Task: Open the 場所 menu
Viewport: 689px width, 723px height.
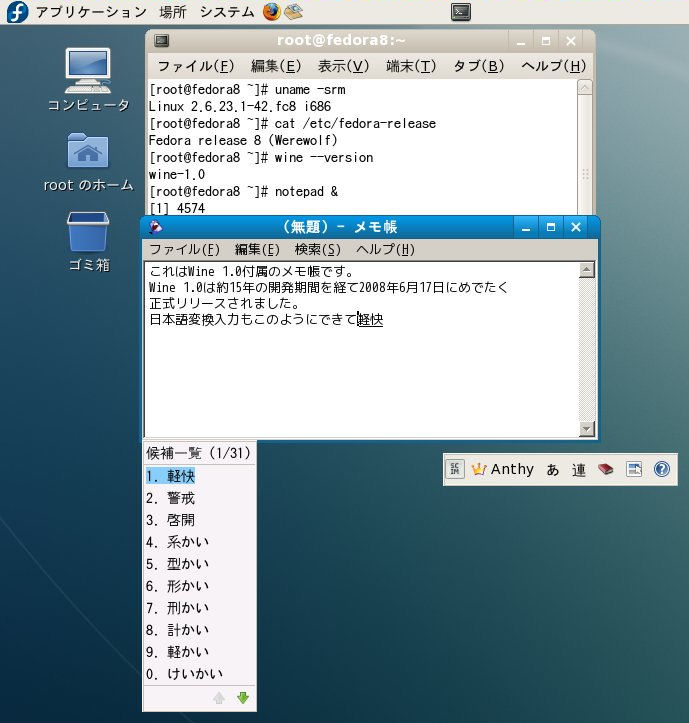Action: pos(172,12)
